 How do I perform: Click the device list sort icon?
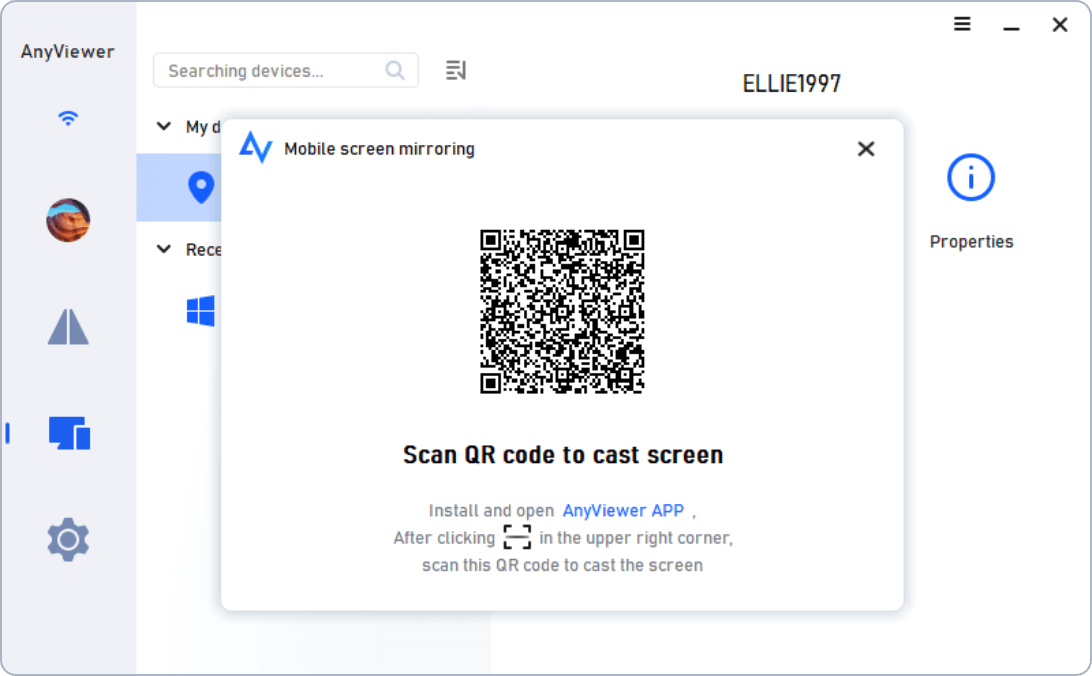pyautogui.click(x=456, y=70)
